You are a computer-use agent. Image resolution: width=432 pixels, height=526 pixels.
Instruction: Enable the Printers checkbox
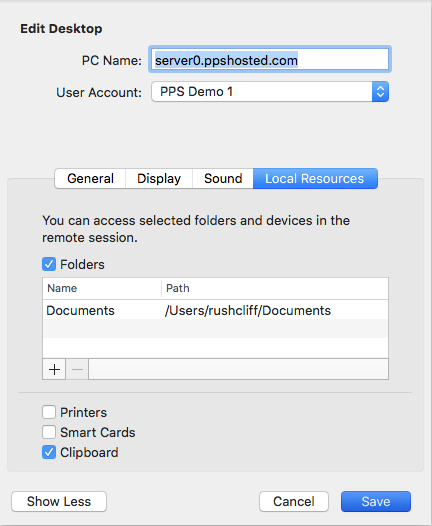point(49,412)
